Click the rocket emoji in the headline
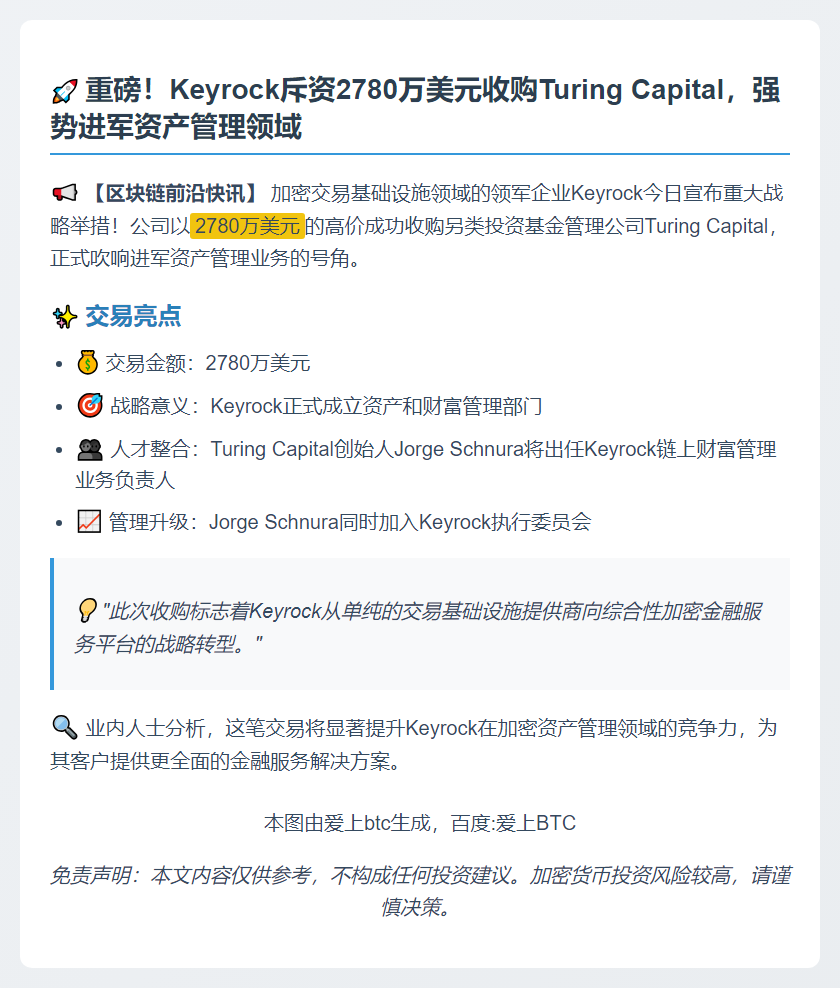The image size is (840, 988). [64, 91]
